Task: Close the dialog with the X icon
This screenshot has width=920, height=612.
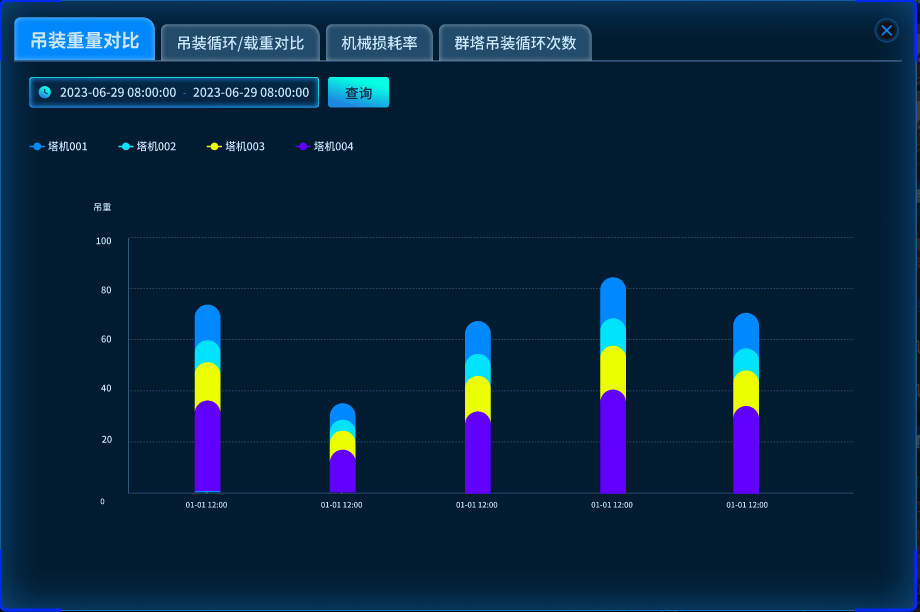Action: 886,30
